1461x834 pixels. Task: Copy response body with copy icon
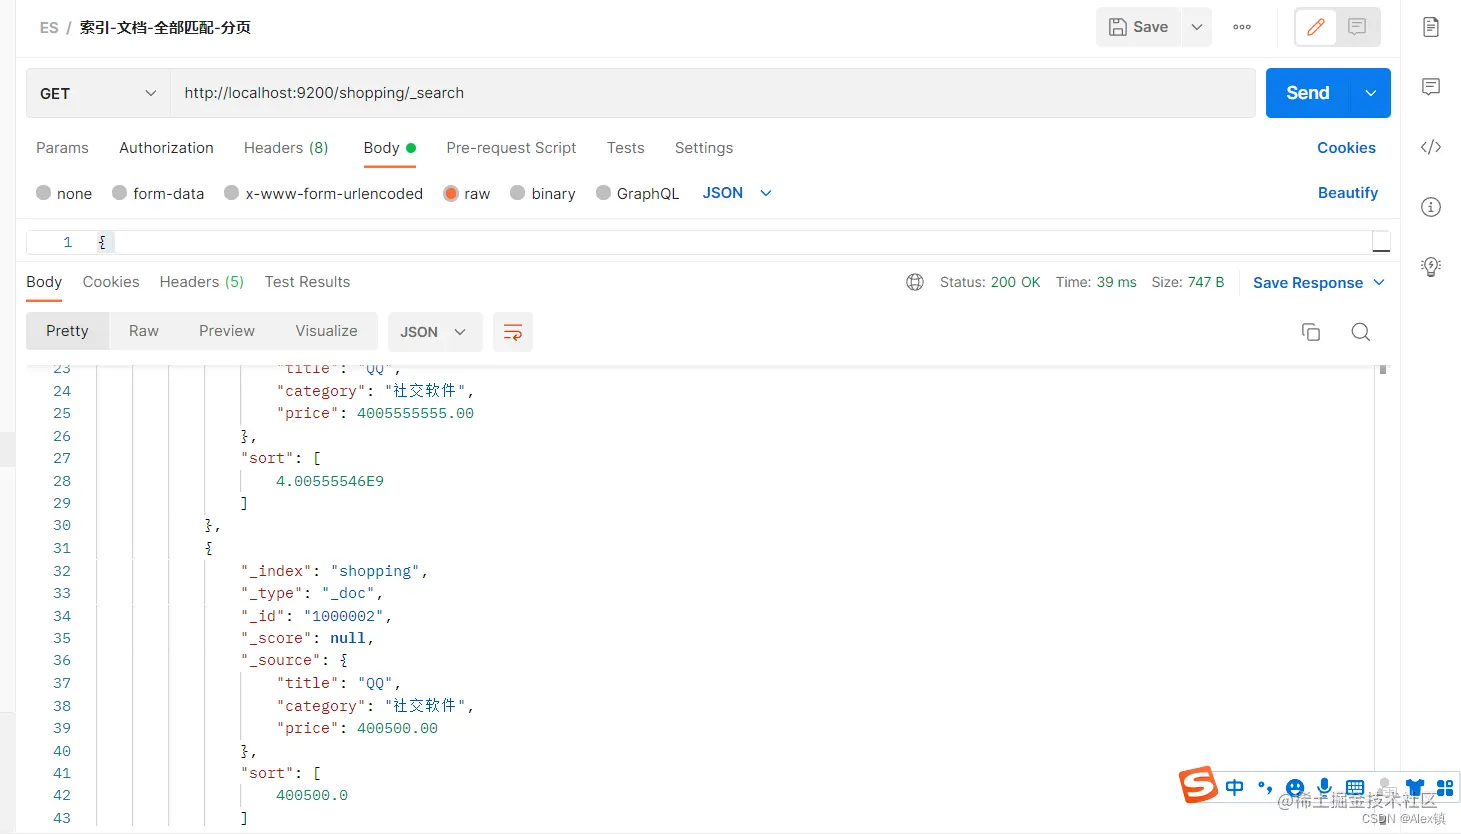click(x=1311, y=332)
